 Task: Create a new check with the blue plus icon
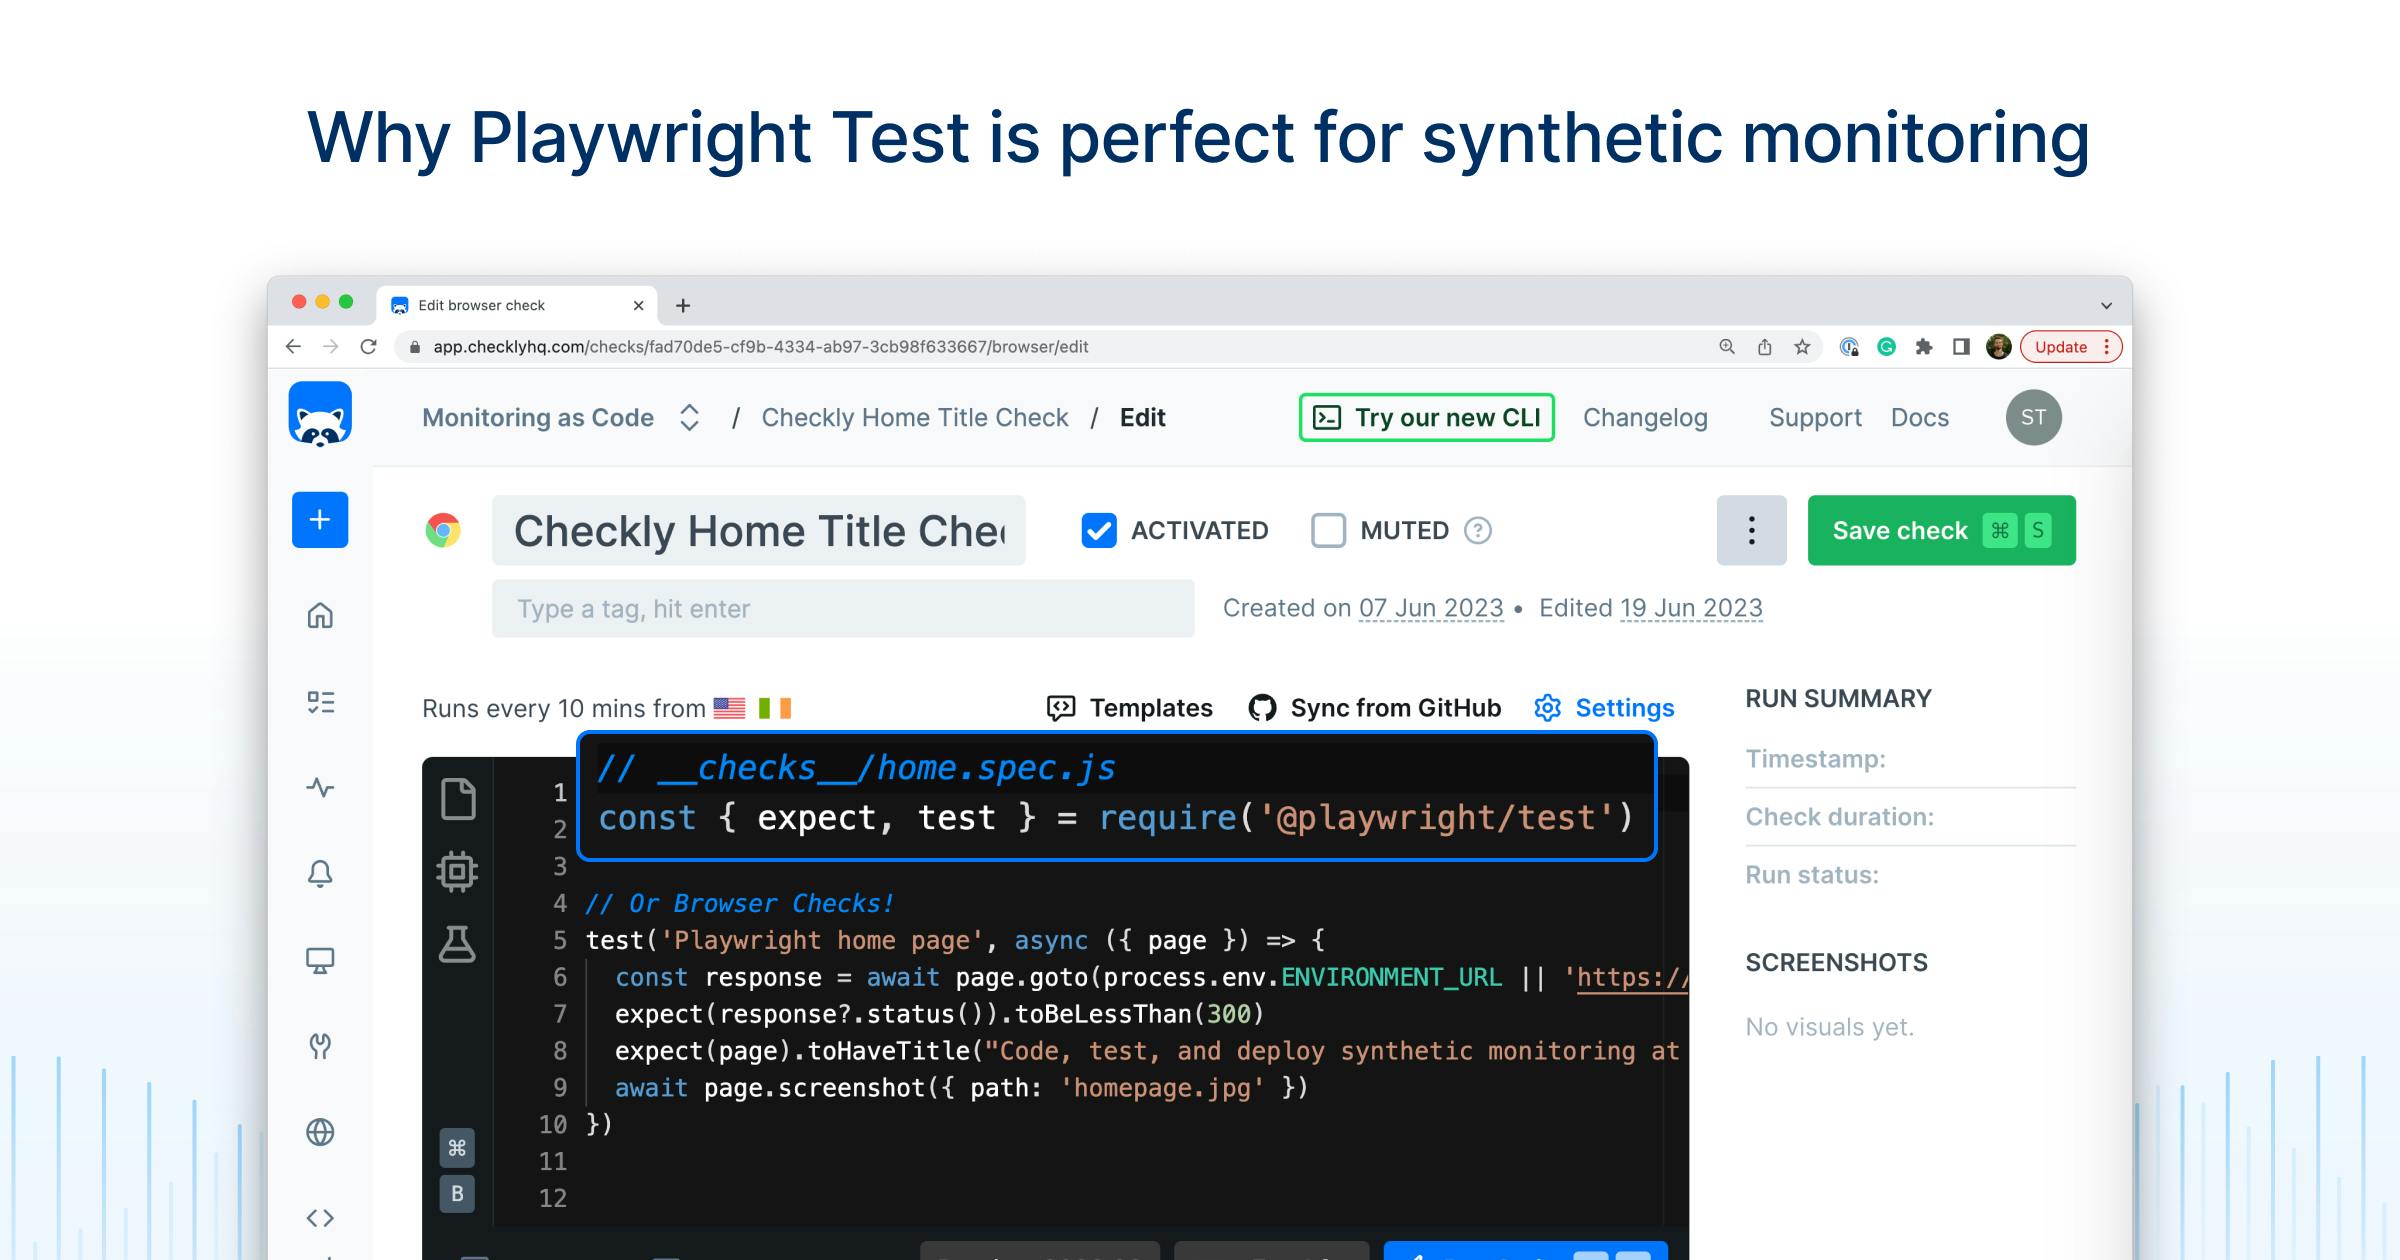coord(319,520)
